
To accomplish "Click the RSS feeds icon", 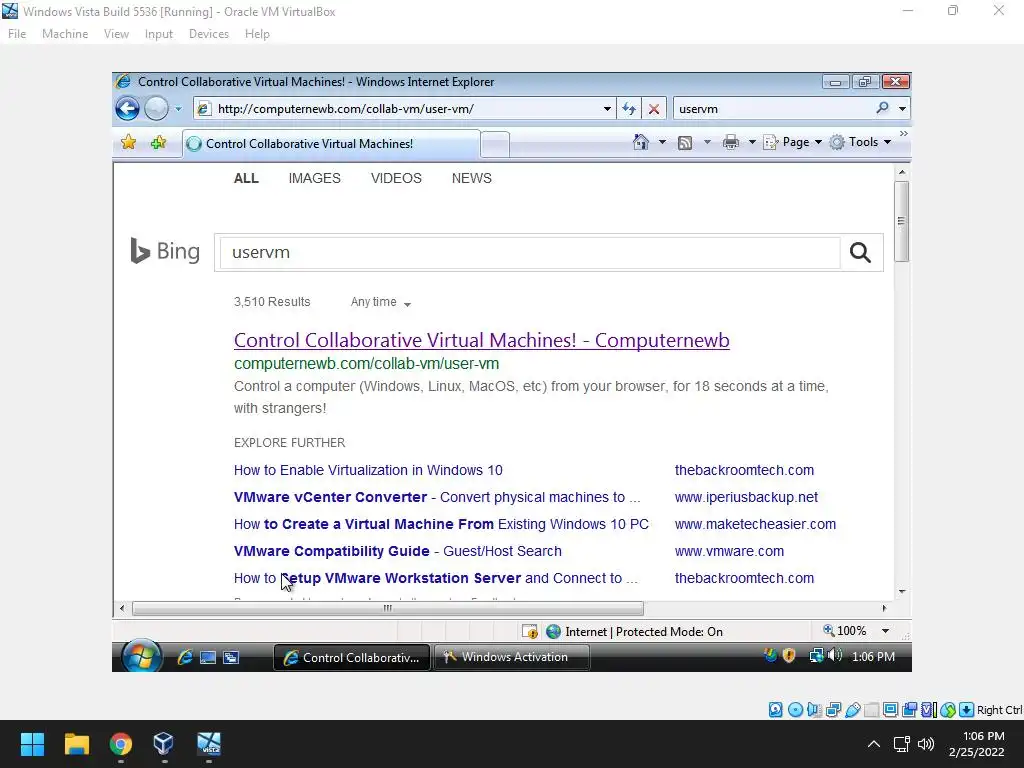I will 684,142.
